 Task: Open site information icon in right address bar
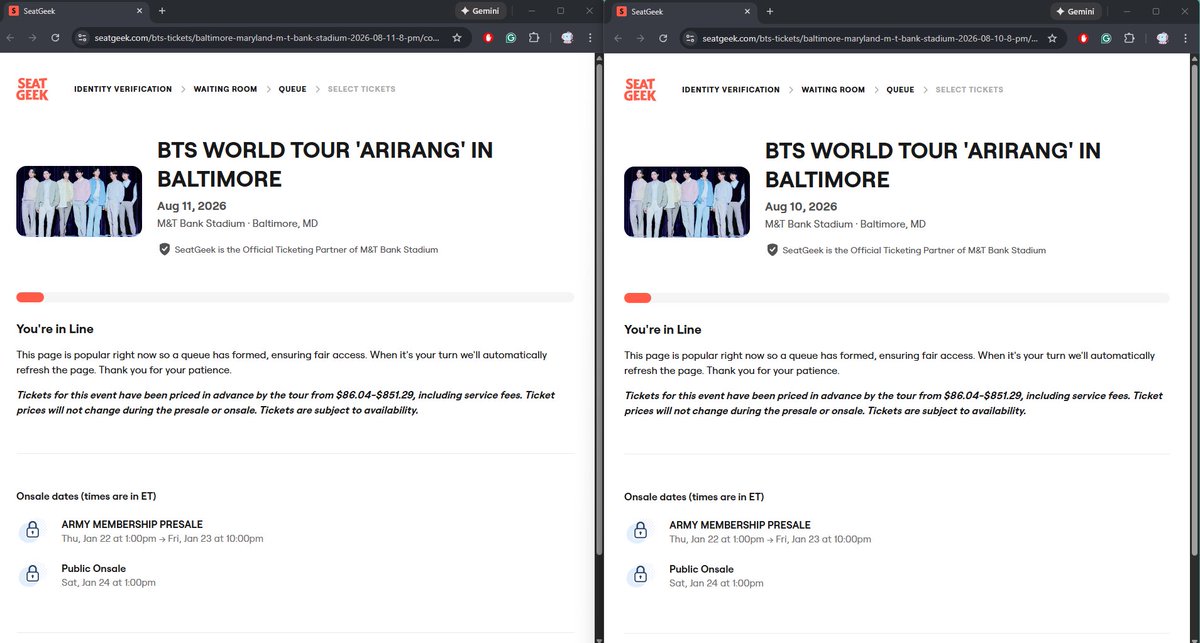point(691,38)
